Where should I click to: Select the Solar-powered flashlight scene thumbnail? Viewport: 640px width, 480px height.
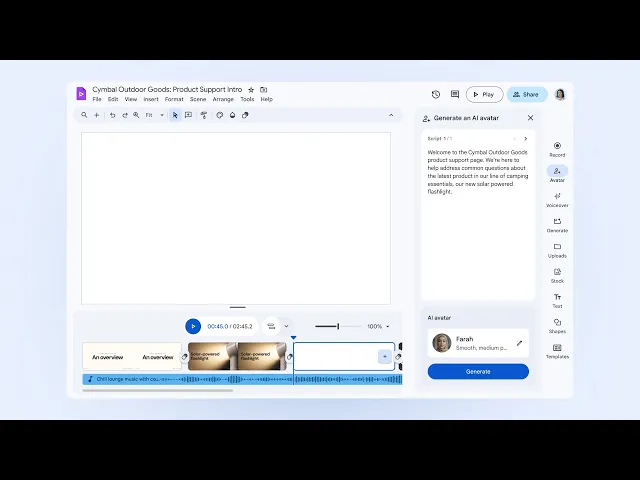237,356
